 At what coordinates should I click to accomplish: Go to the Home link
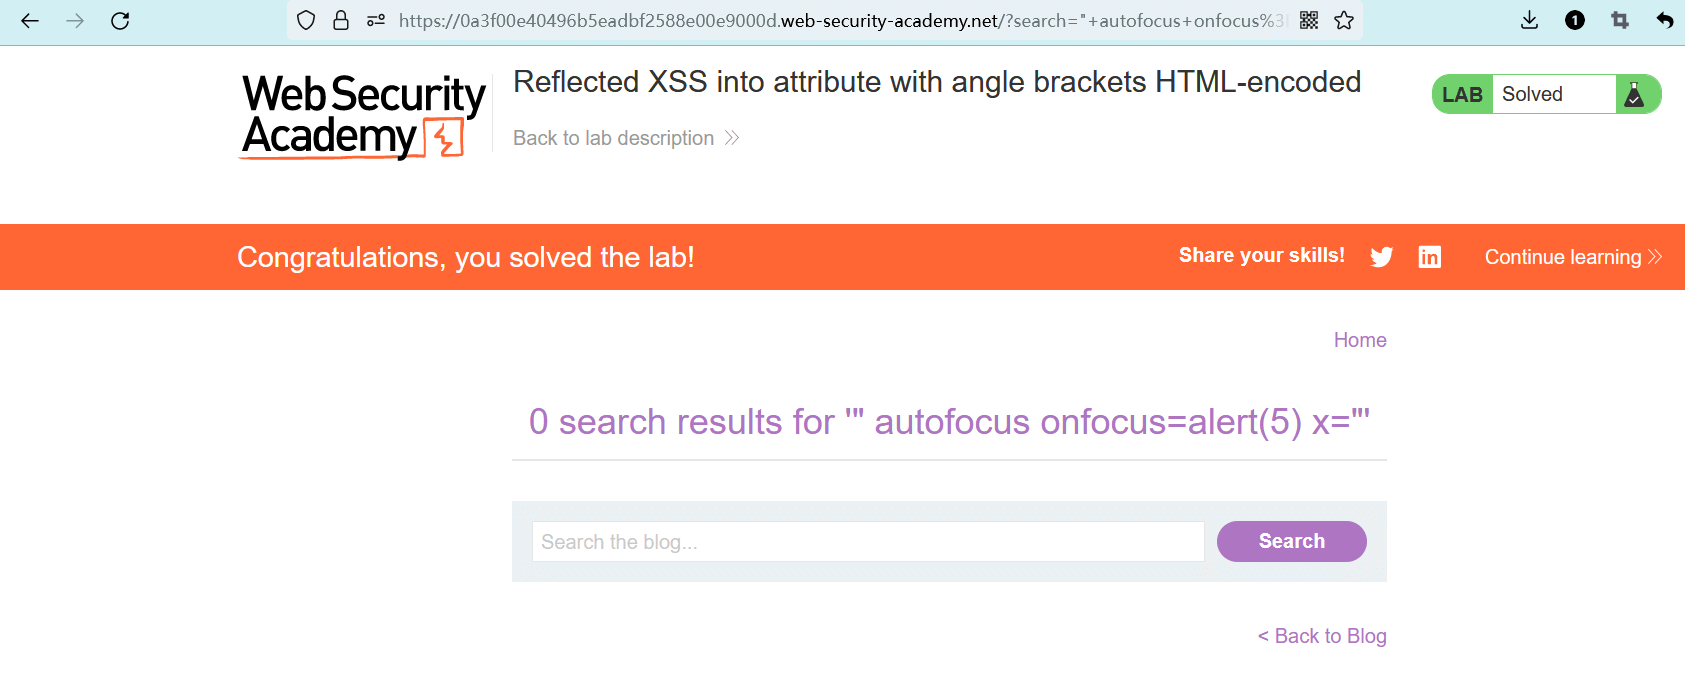1359,340
